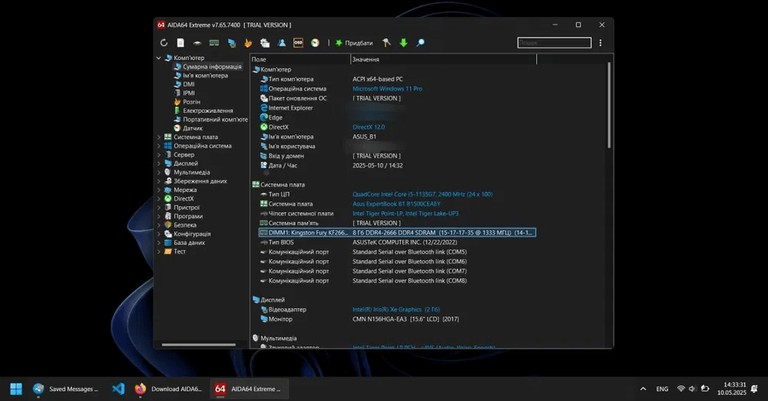
Task: Open the three-dot menu button
Action: click(x=600, y=43)
